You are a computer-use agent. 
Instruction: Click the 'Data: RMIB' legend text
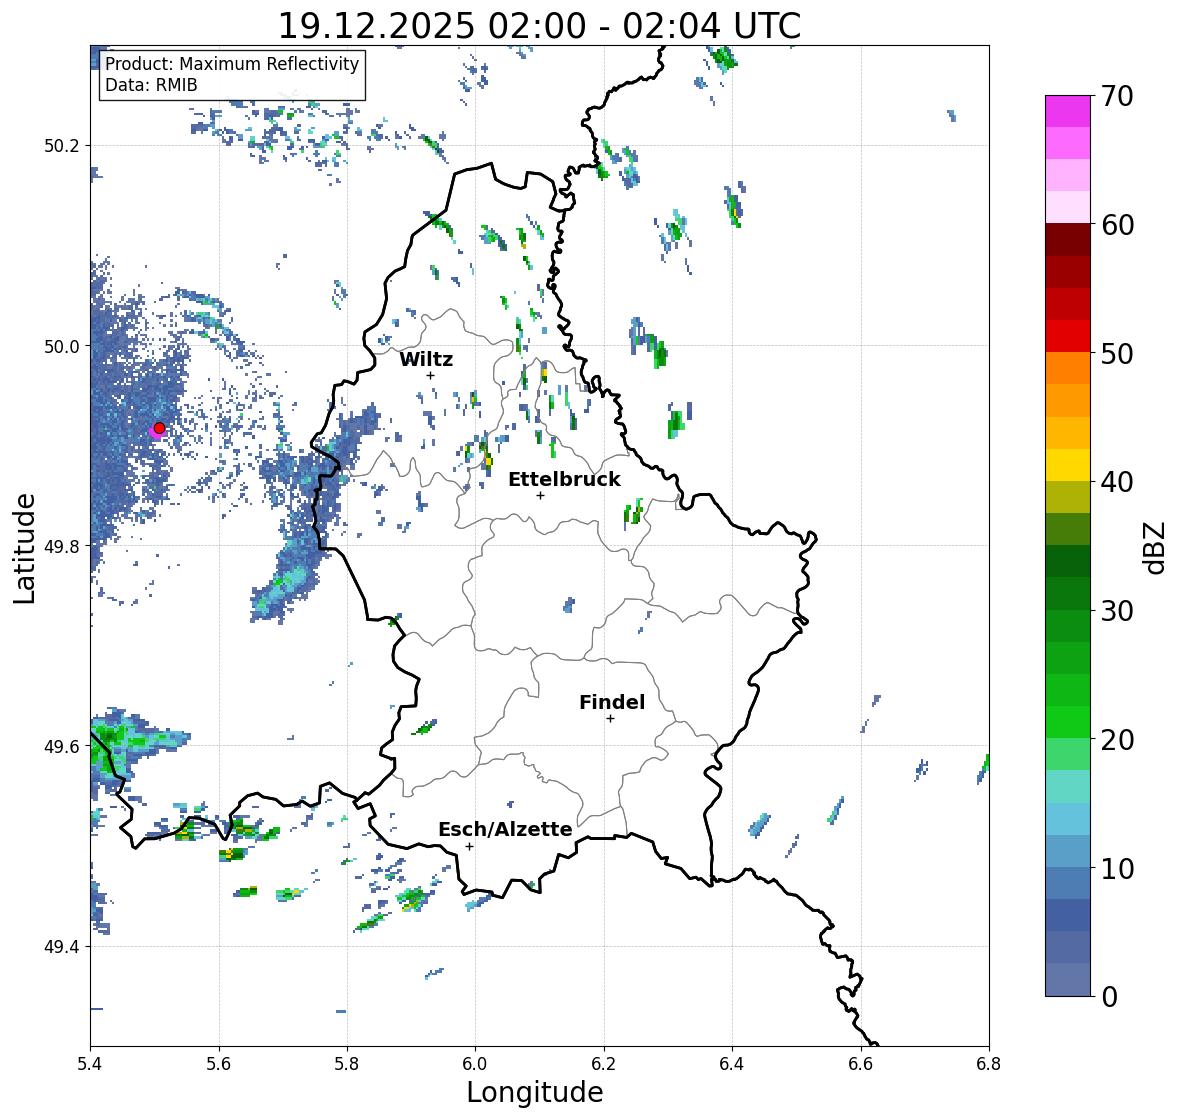point(151,85)
